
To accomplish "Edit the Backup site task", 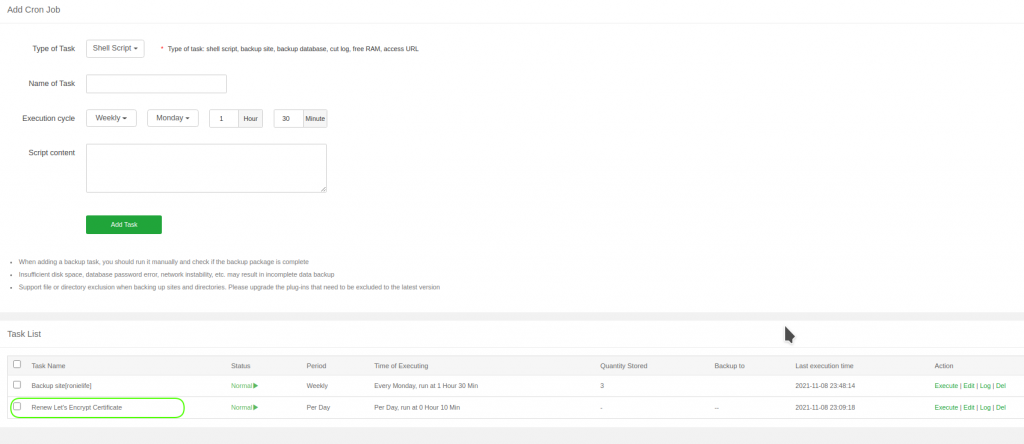I will pos(969,385).
